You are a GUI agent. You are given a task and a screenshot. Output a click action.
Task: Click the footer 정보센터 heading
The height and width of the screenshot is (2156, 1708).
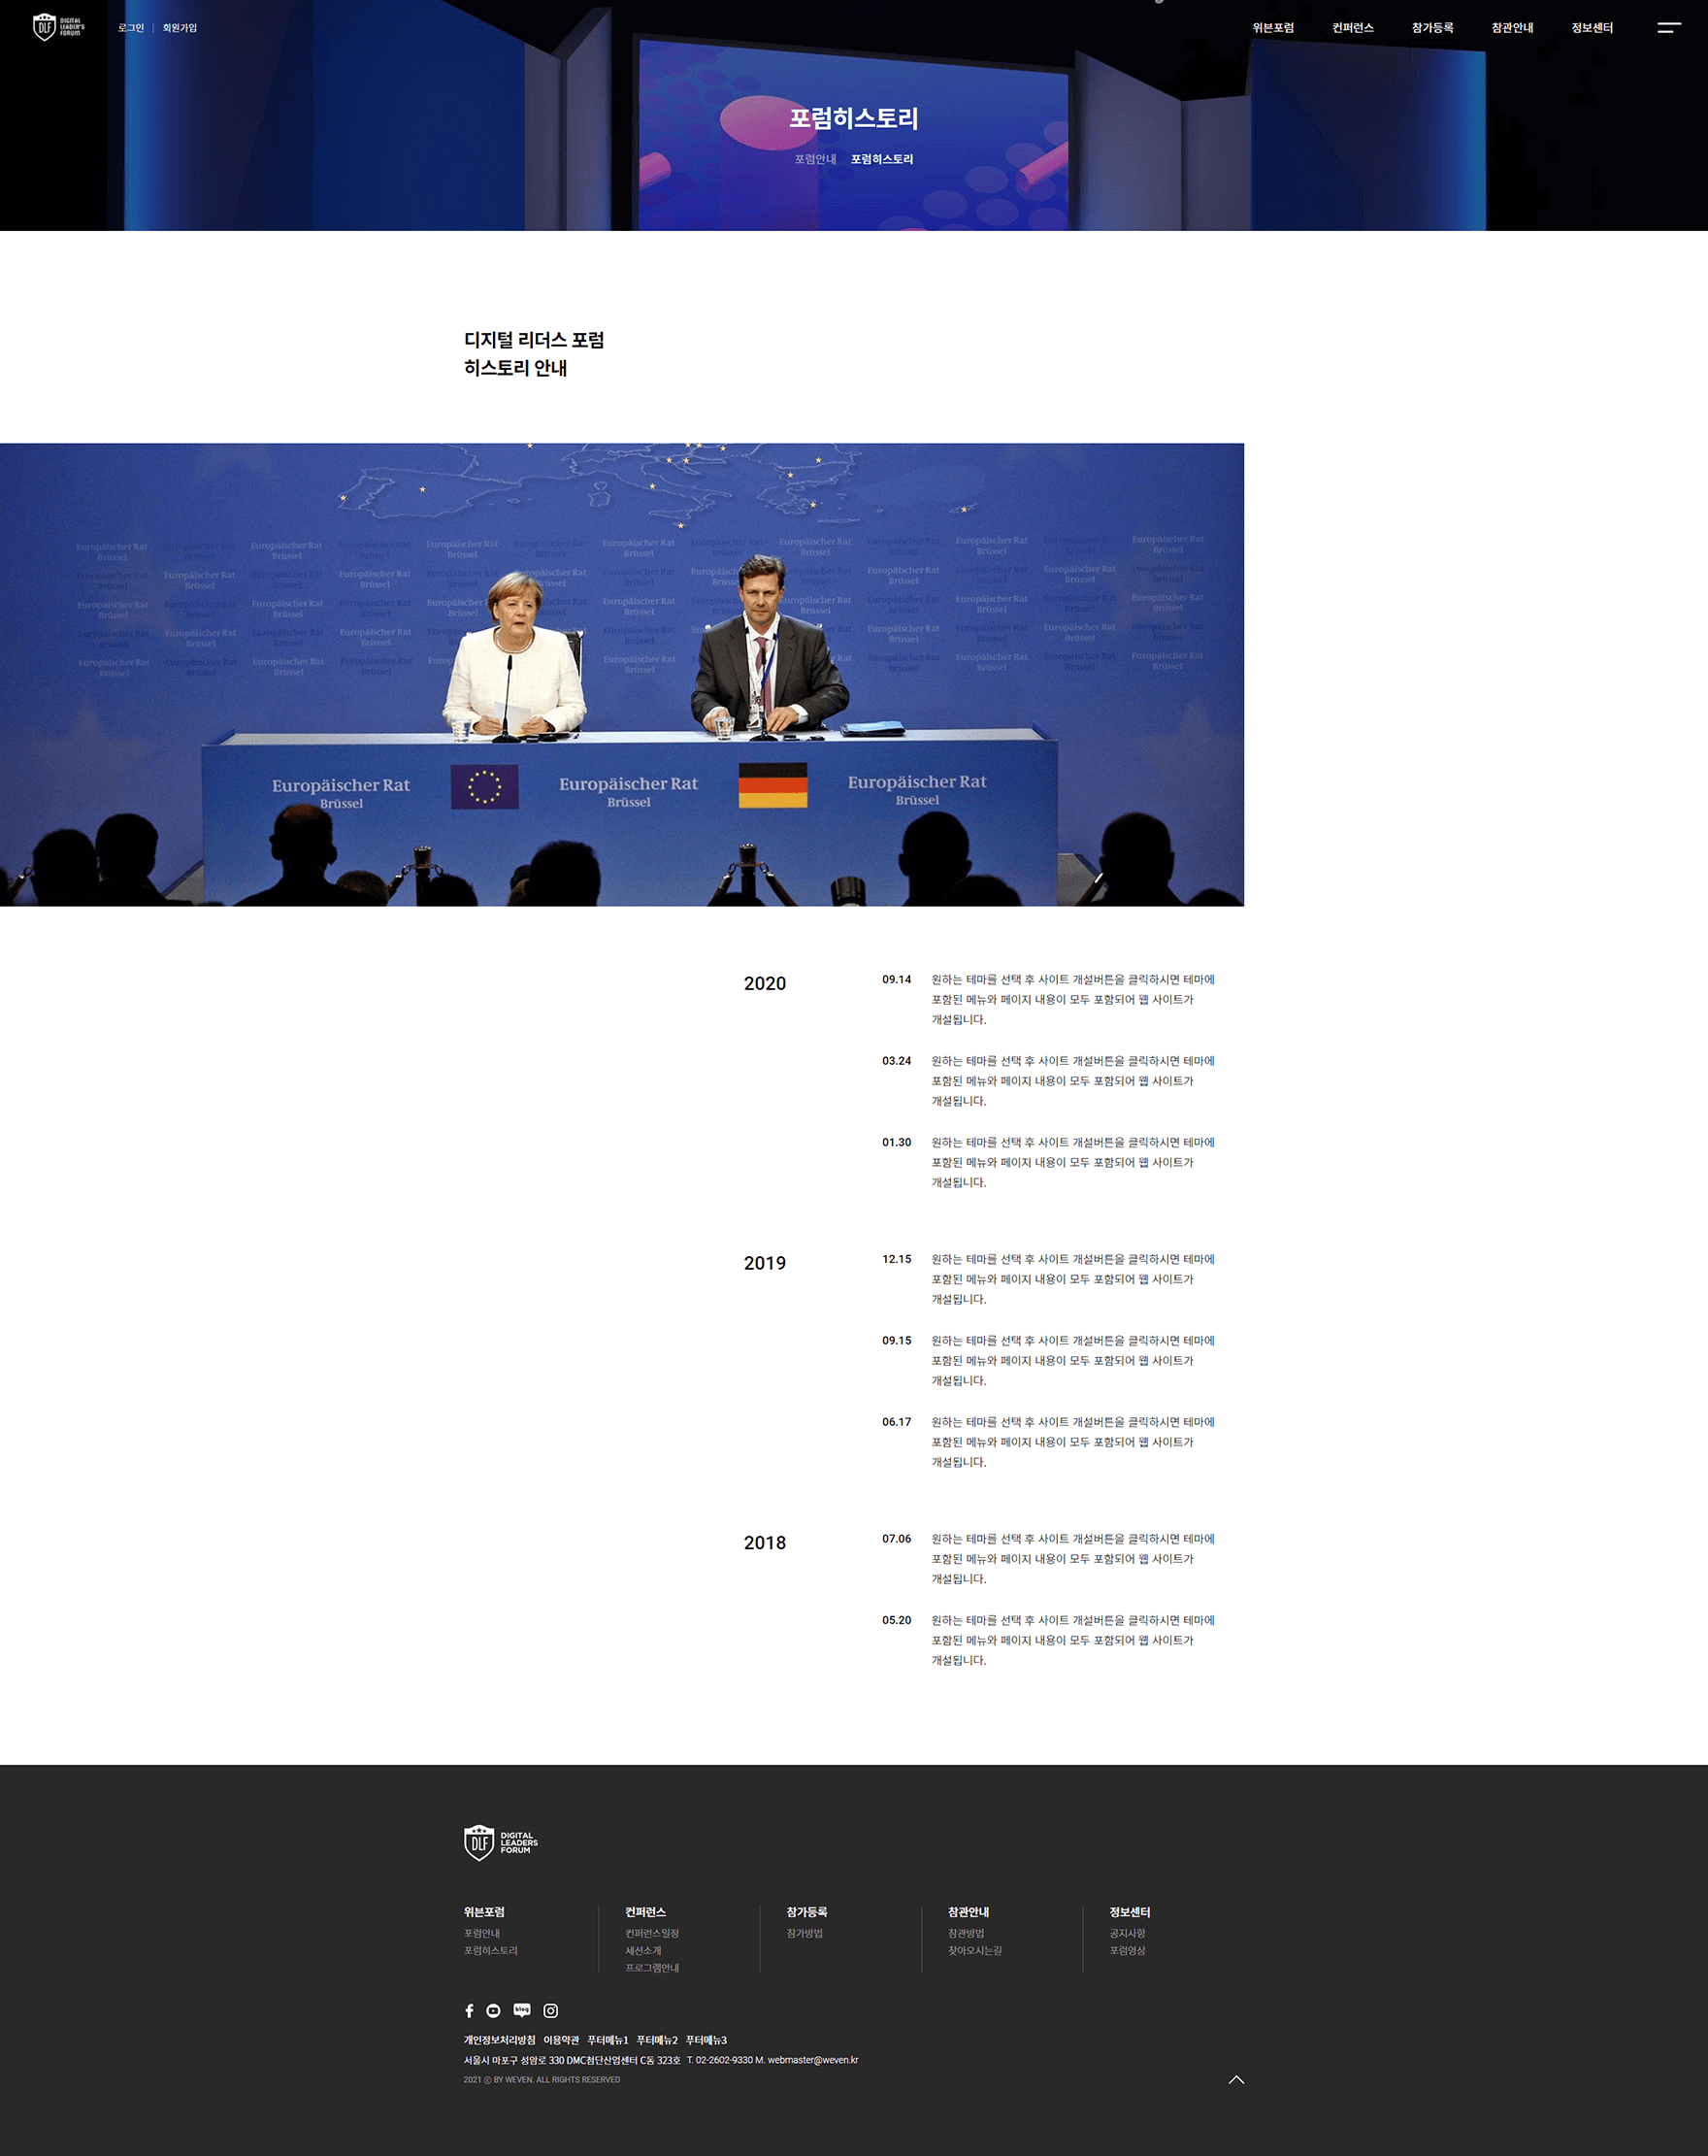(x=1130, y=1912)
